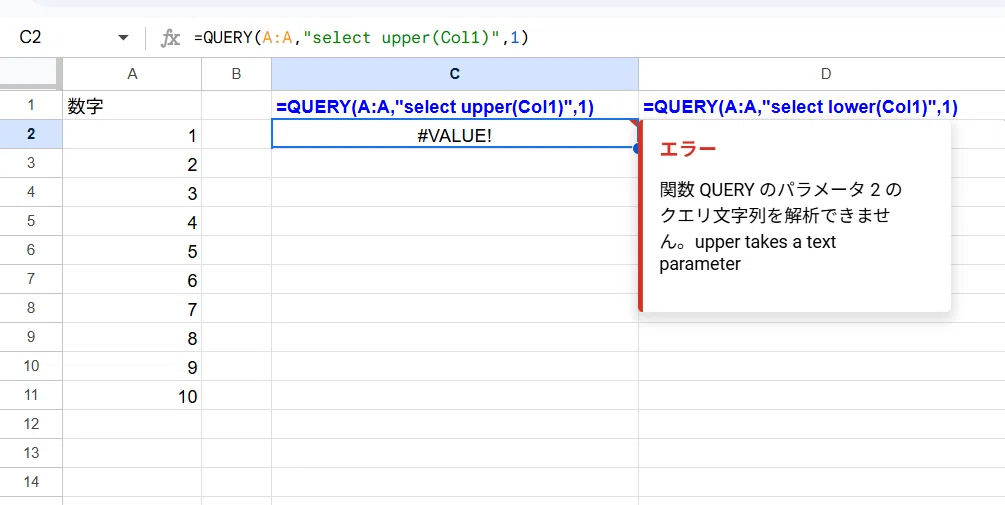Screen dimensions: 1005x505
Task: Select column C header
Action: click(454, 74)
